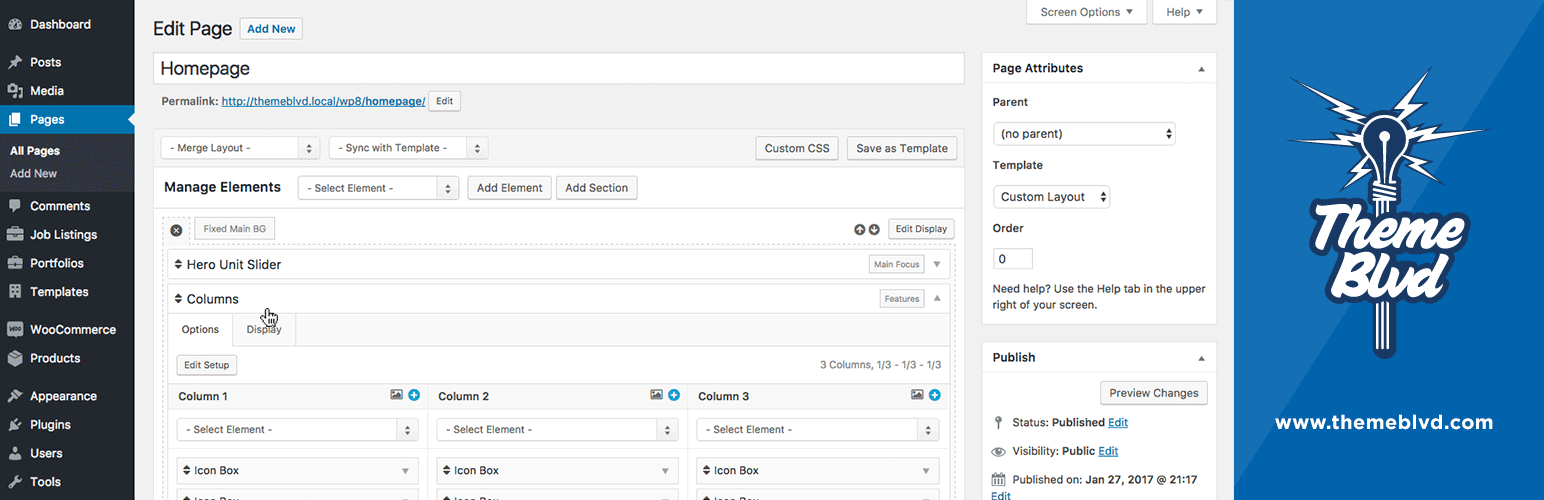Move section up with arrow icon

coord(859,229)
